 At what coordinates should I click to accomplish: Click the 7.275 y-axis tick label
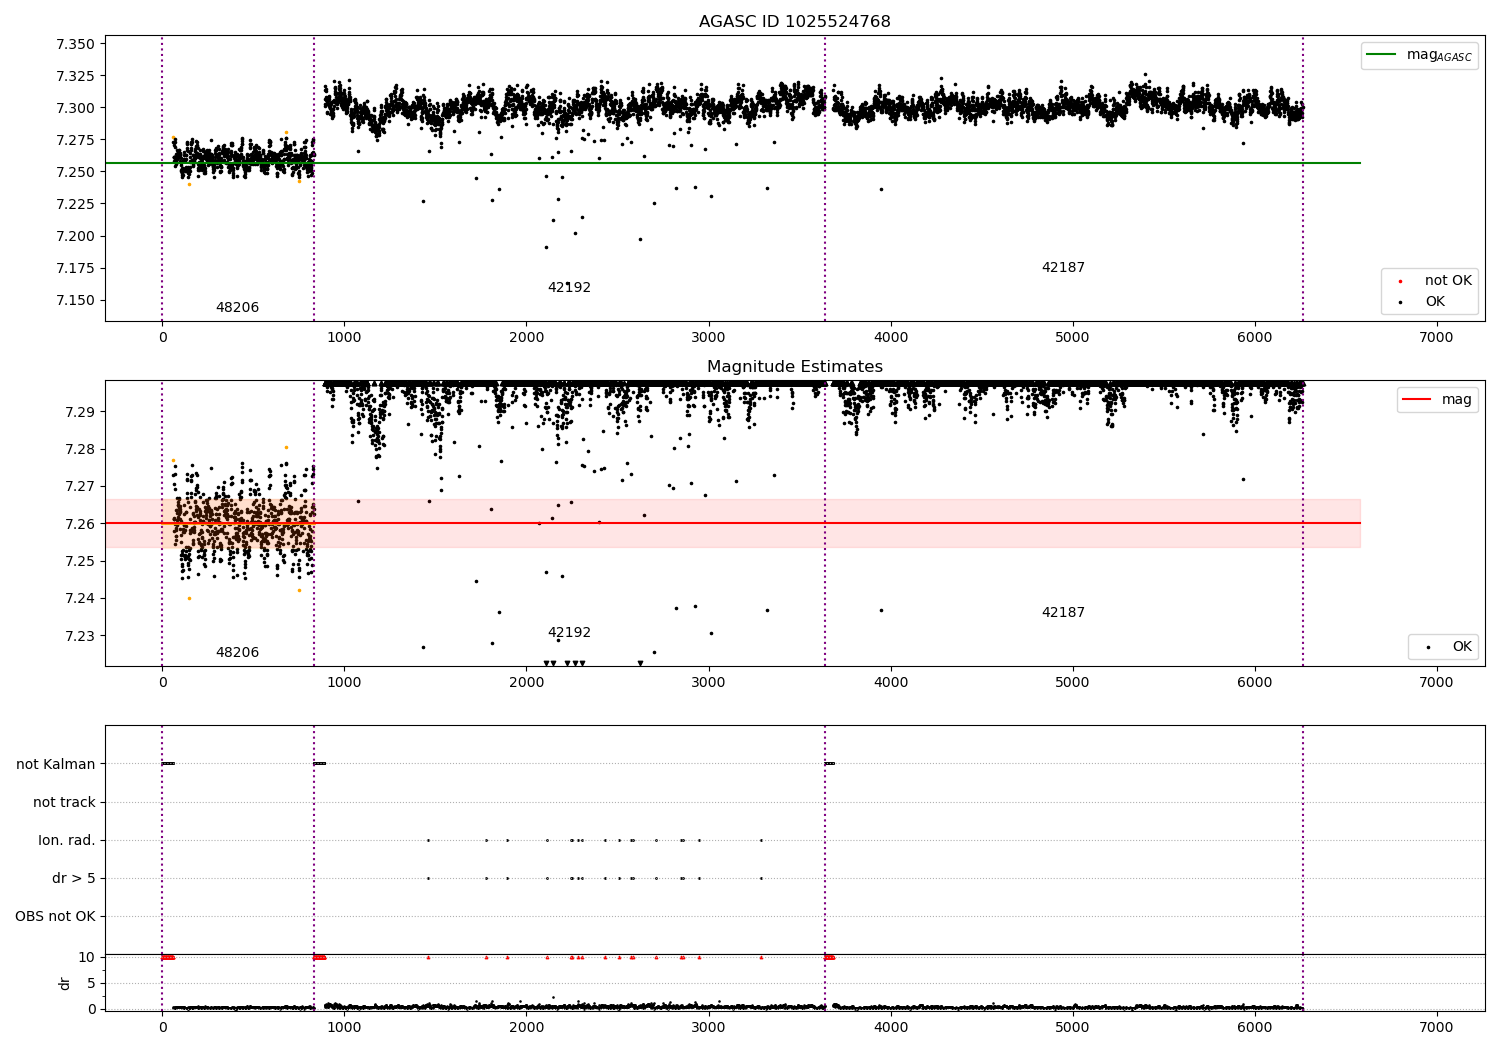(75, 140)
